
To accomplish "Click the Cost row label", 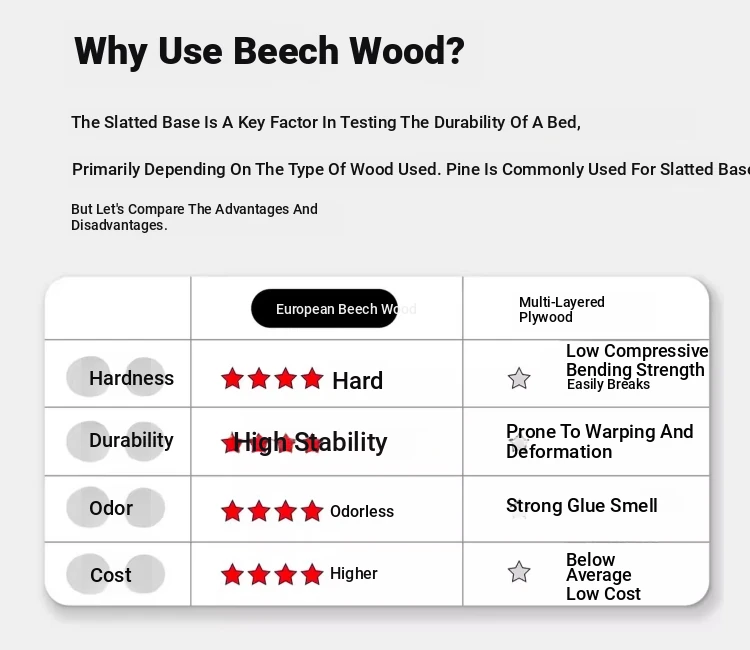I will [x=110, y=575].
